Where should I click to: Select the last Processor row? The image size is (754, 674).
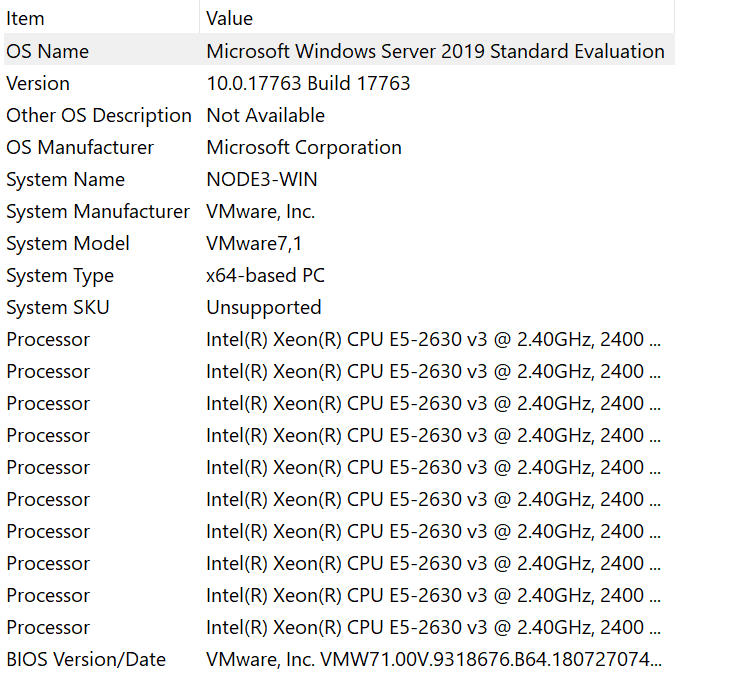tap(339, 627)
